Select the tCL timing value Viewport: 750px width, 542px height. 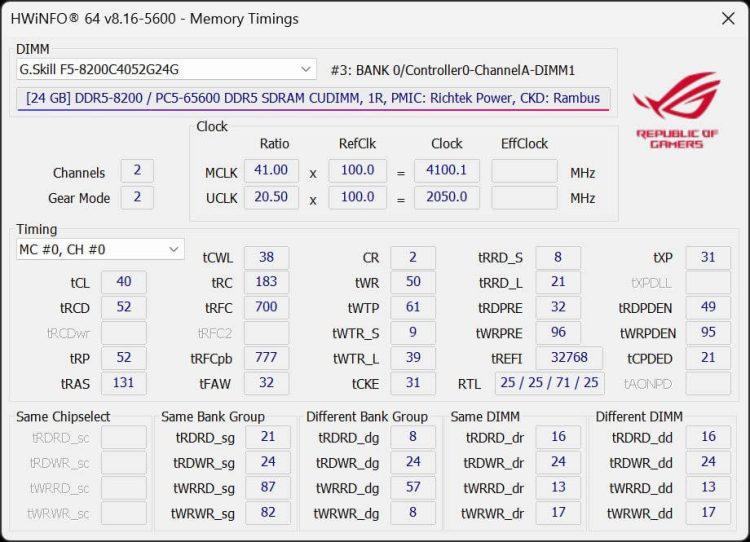point(124,282)
